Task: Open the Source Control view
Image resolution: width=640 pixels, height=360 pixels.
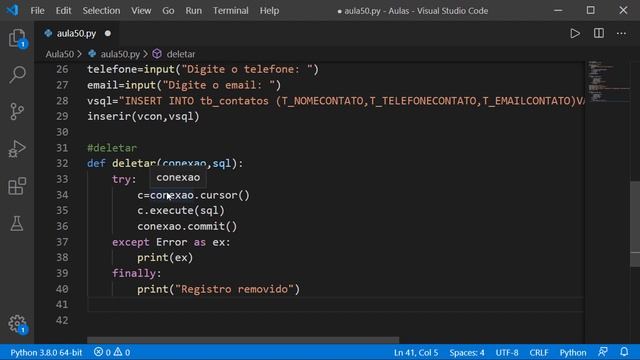Action: [x=17, y=111]
